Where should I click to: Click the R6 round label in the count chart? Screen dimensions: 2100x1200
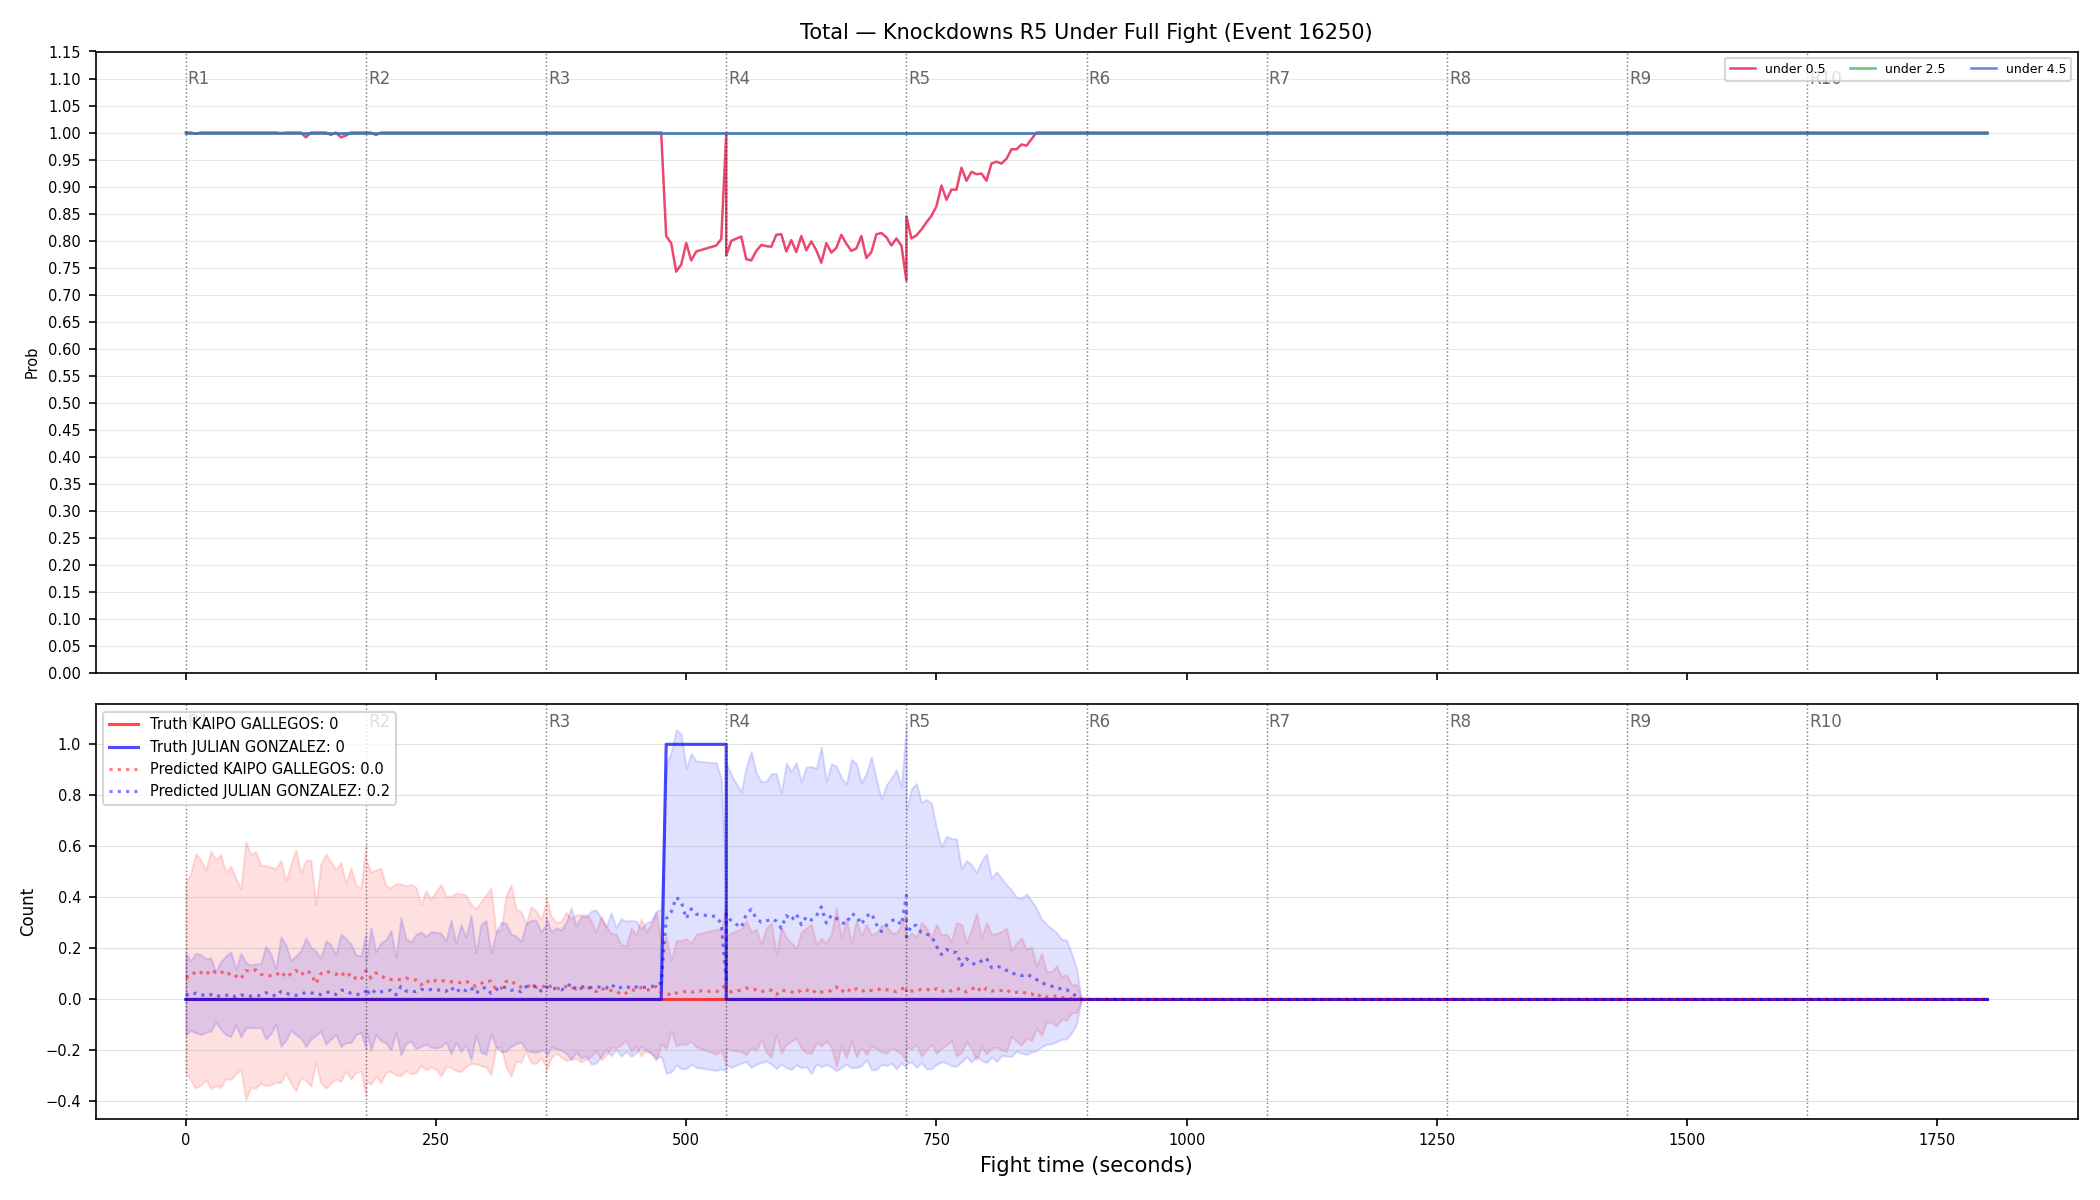[1099, 721]
